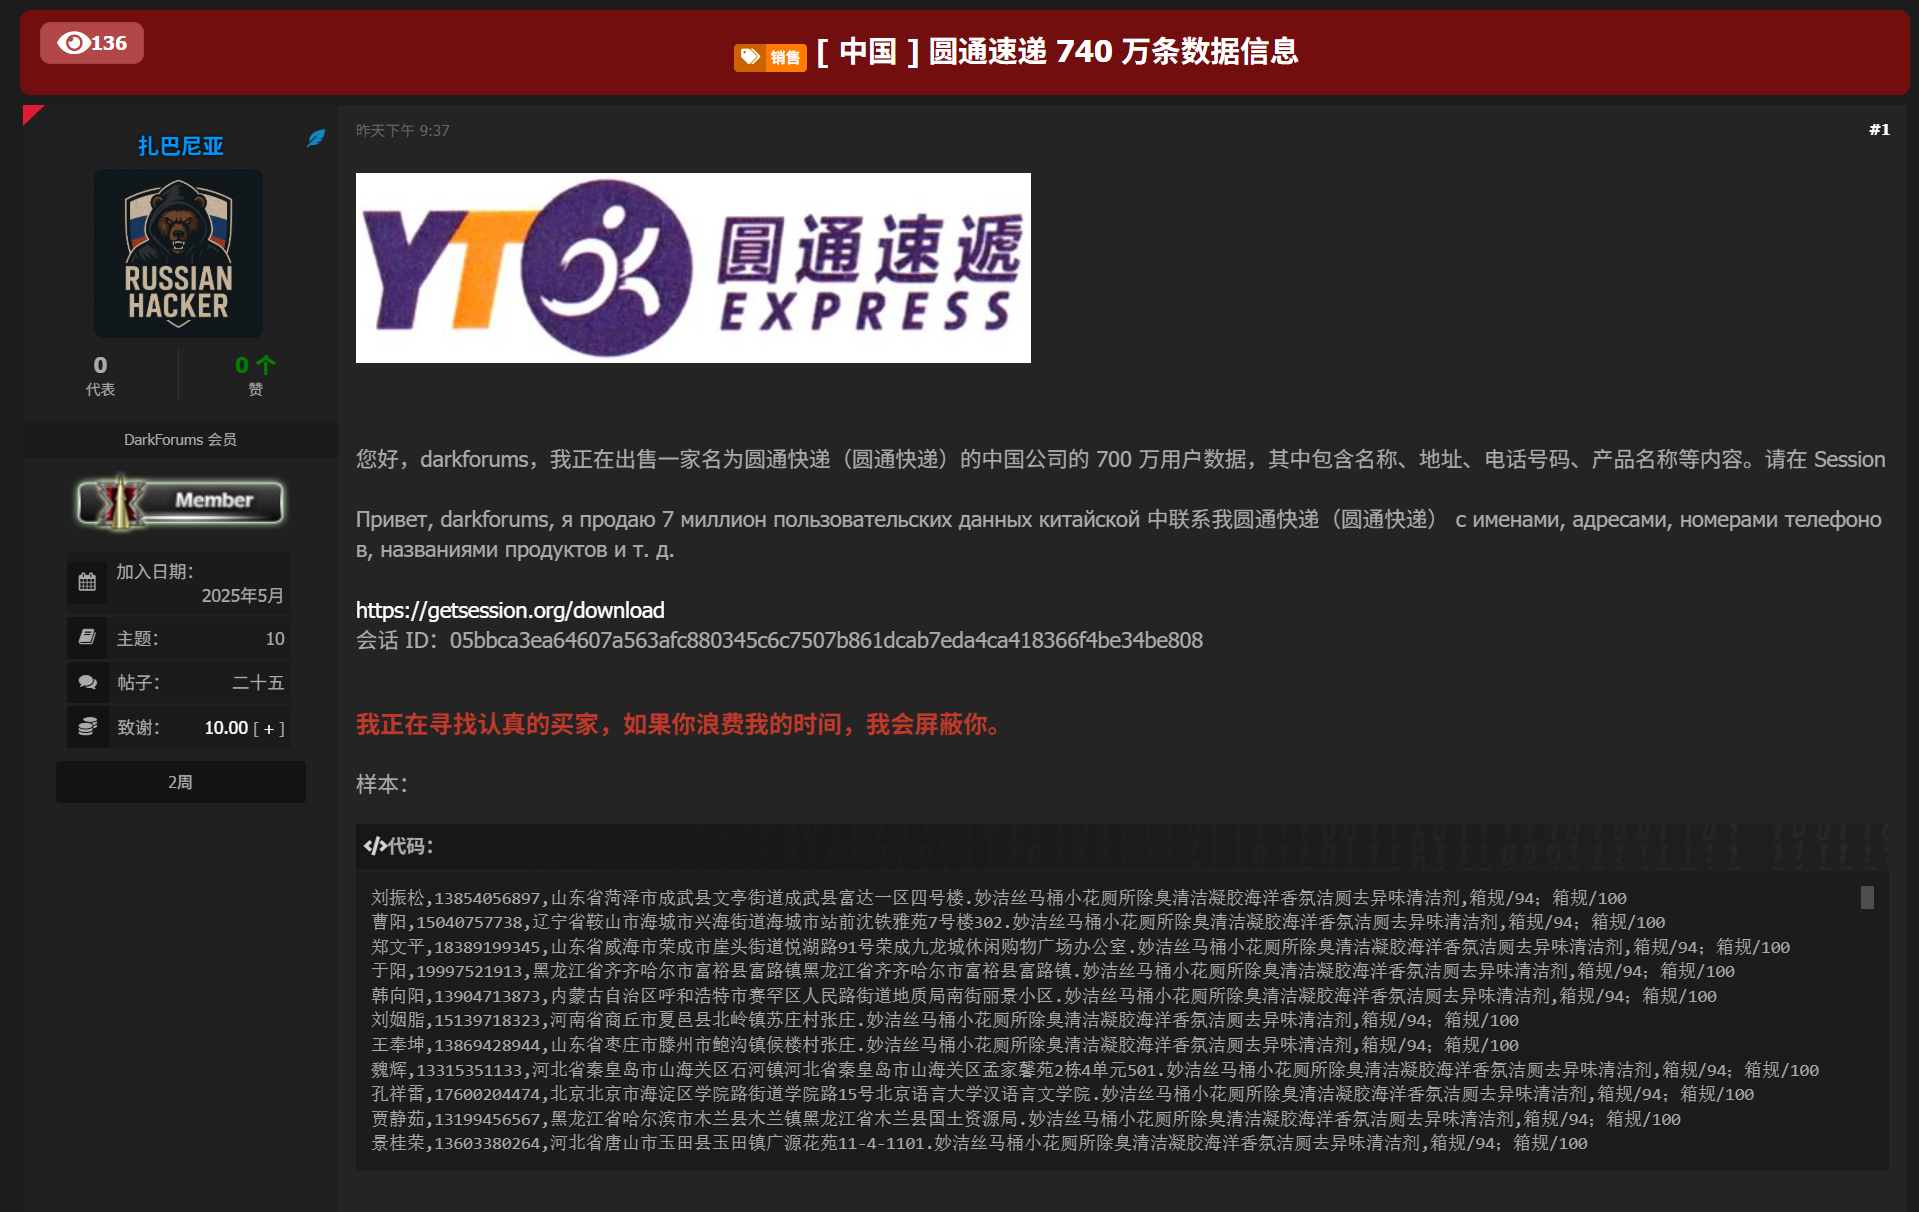The height and width of the screenshot is (1212, 1919).
Task: Click the red warning text about serious buyers
Action: coord(680,724)
